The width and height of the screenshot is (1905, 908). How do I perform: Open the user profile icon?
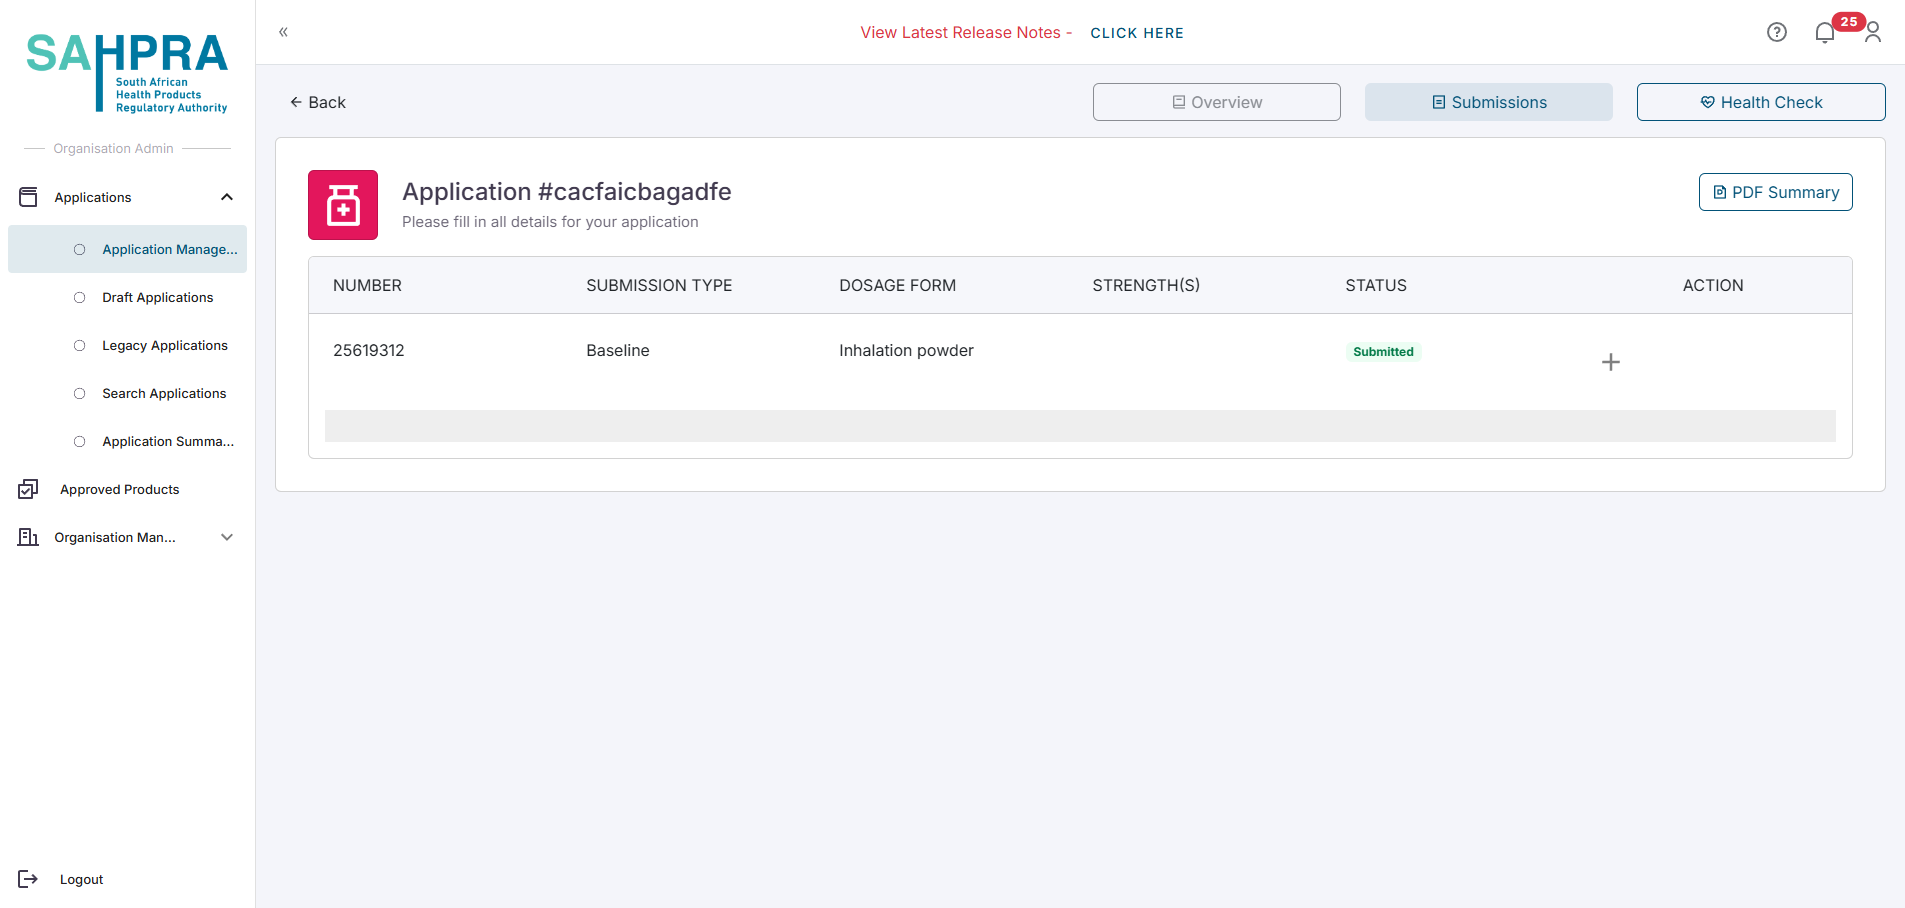1873,33
